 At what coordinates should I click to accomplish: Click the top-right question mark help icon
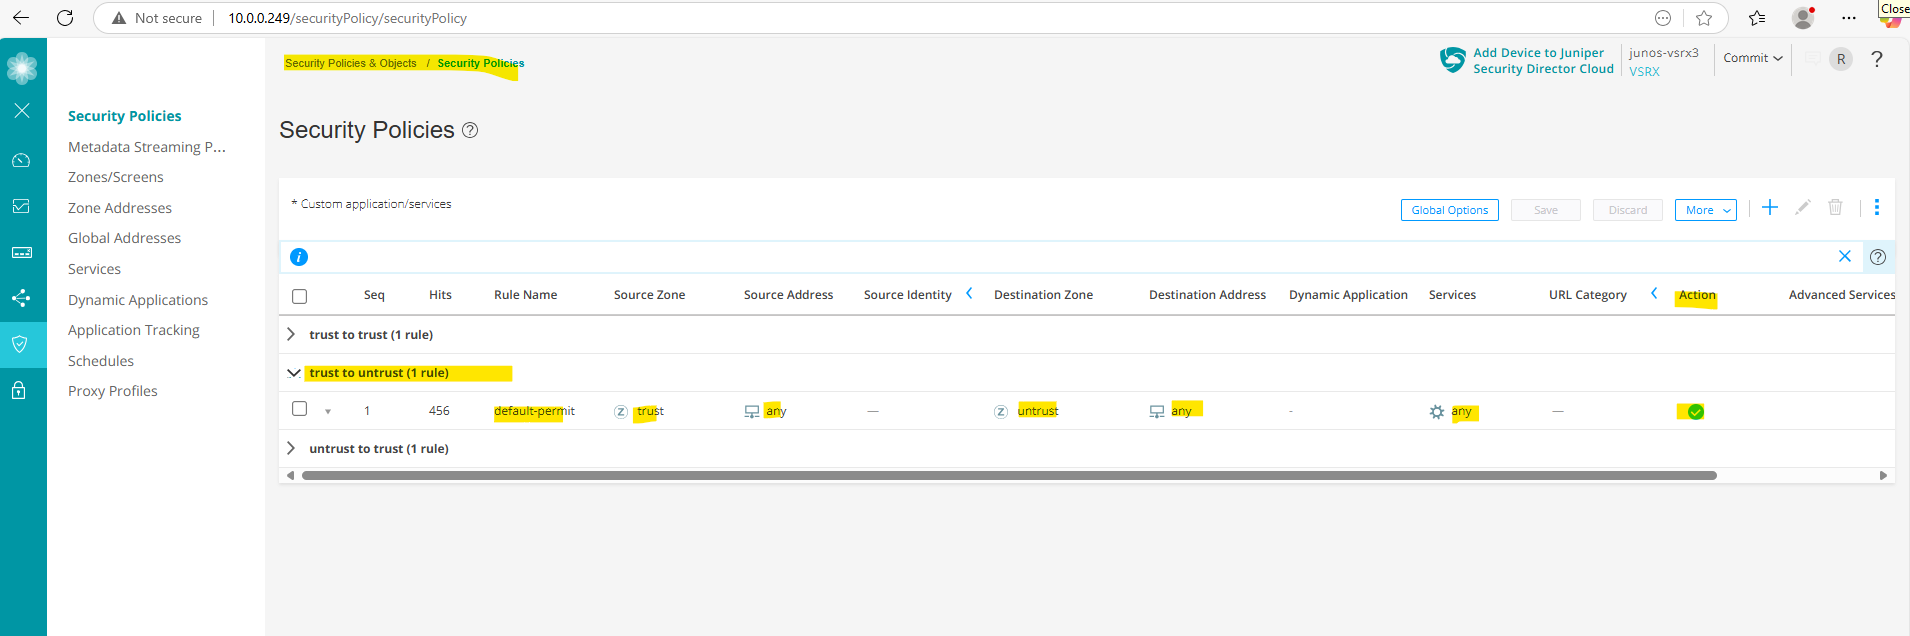point(1877,59)
